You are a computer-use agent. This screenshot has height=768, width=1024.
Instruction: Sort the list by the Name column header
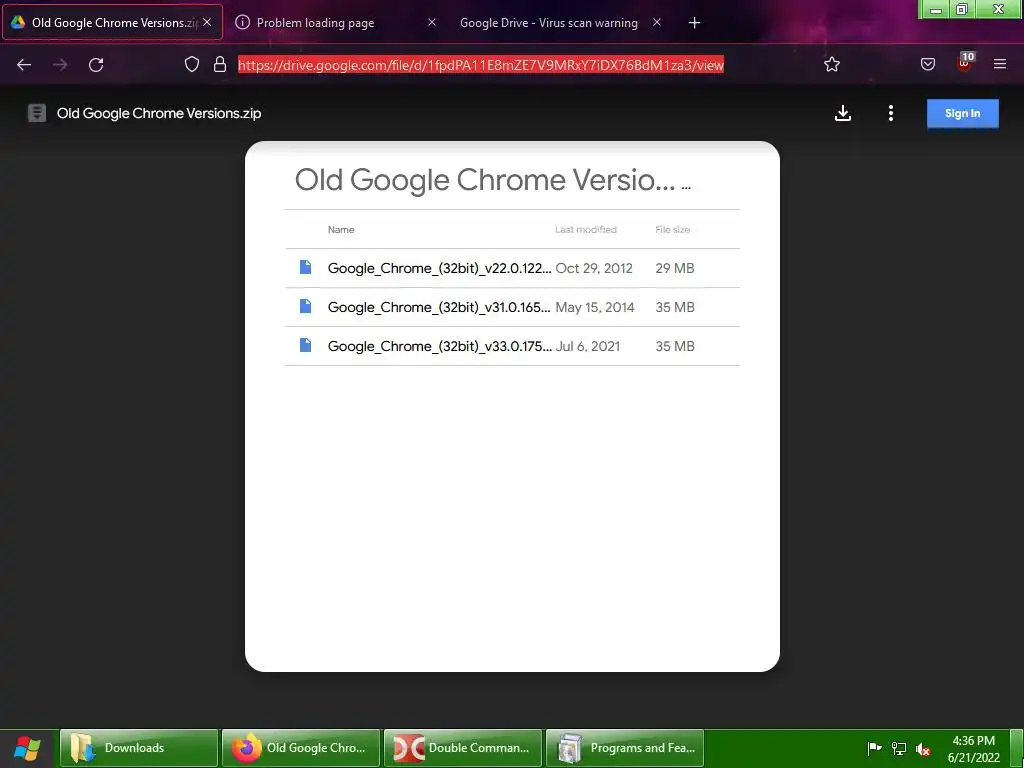[x=341, y=229]
